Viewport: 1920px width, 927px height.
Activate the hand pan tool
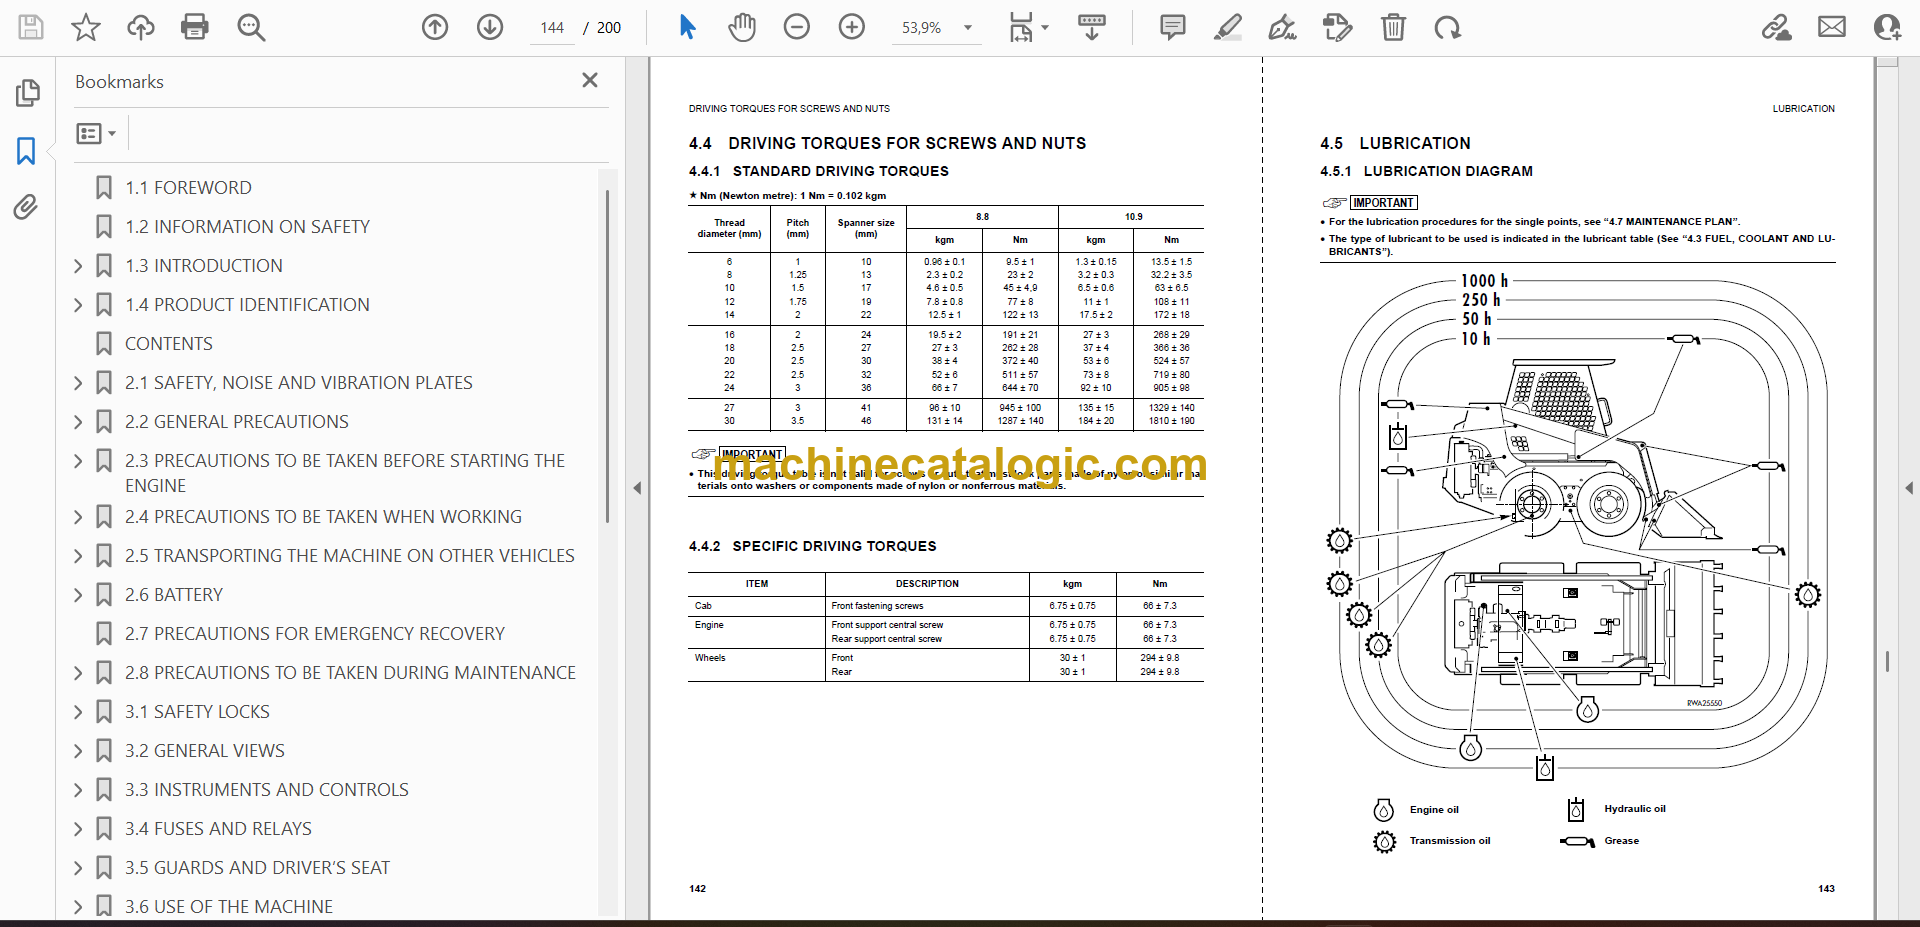742,27
